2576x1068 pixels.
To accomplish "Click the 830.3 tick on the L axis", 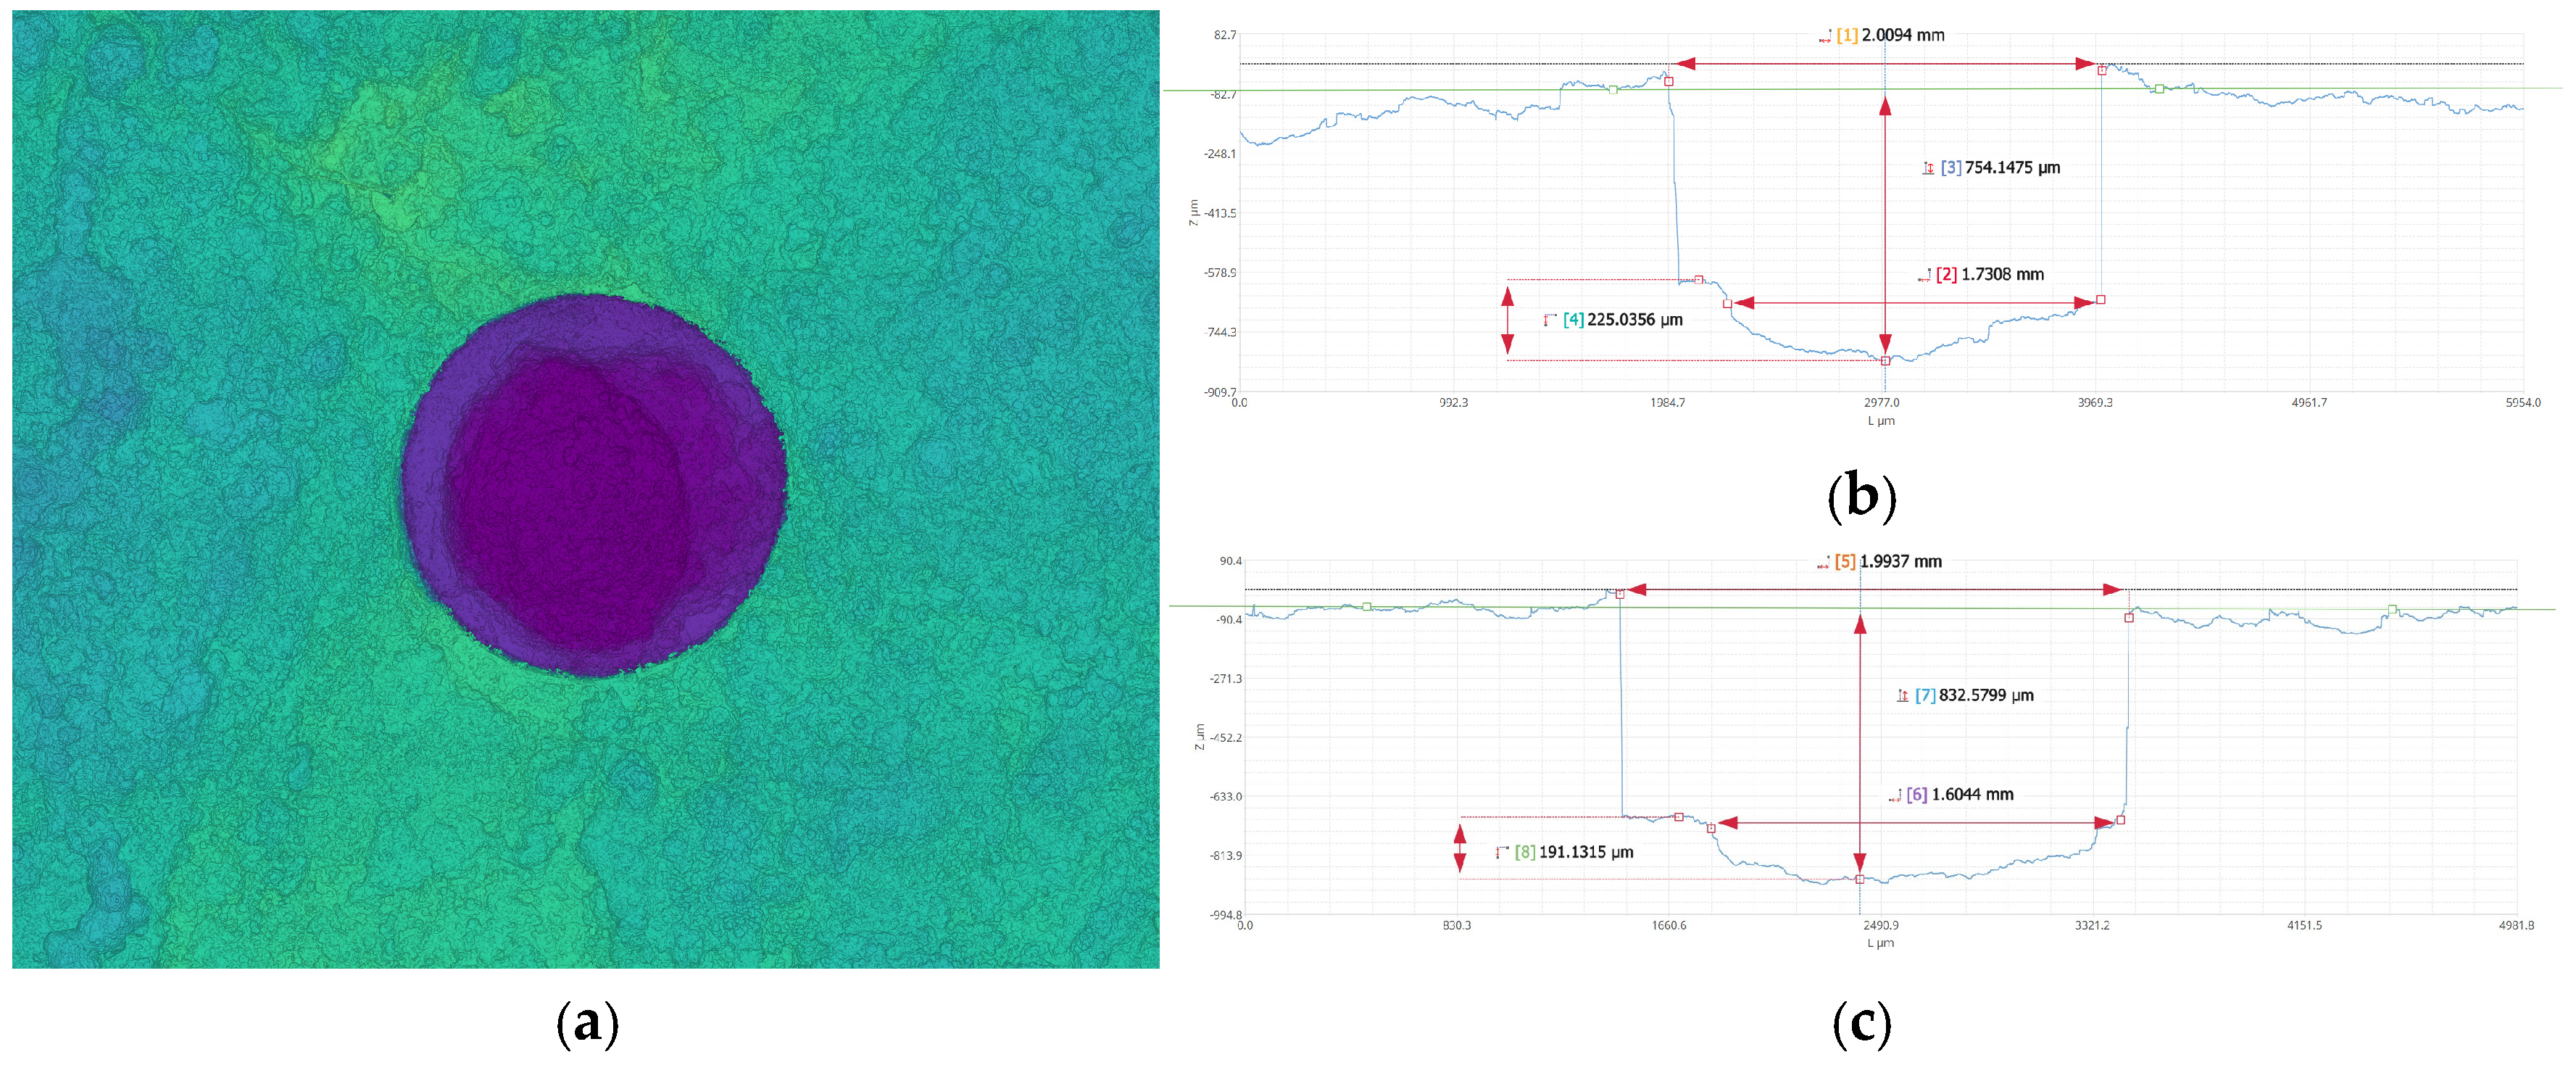I will (1456, 926).
